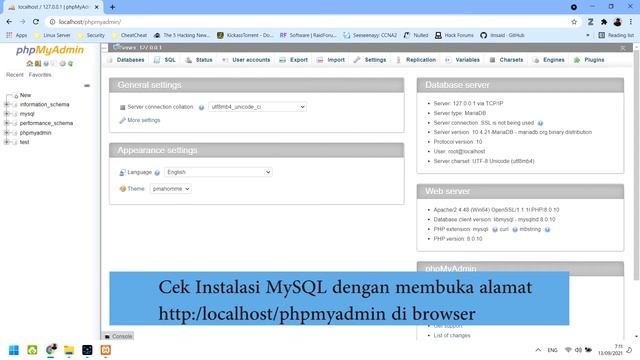Open Engines tab
The image size is (640, 360).
tap(549, 60)
